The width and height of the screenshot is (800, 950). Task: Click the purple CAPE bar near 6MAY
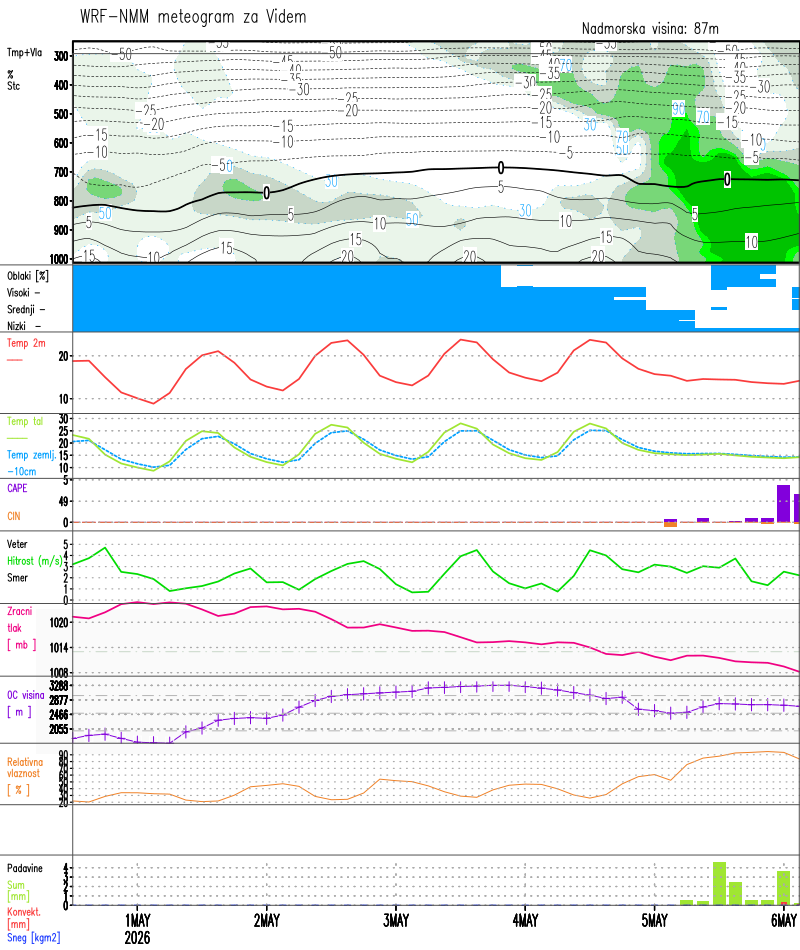tap(783, 505)
